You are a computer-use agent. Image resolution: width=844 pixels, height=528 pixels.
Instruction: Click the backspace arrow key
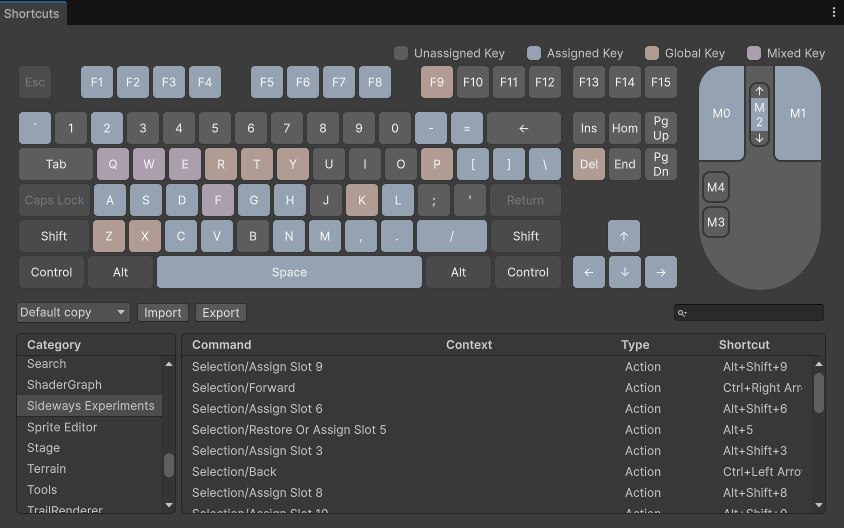point(524,128)
